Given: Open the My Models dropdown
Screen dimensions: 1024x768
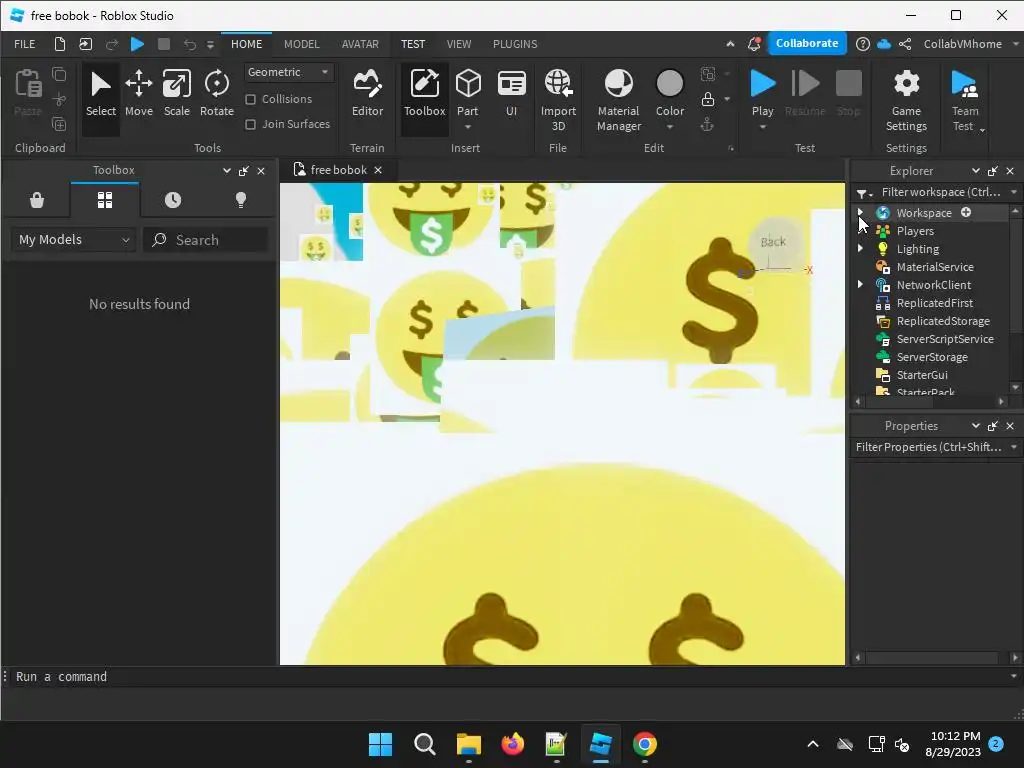Looking at the screenshot, I should click(x=73, y=240).
